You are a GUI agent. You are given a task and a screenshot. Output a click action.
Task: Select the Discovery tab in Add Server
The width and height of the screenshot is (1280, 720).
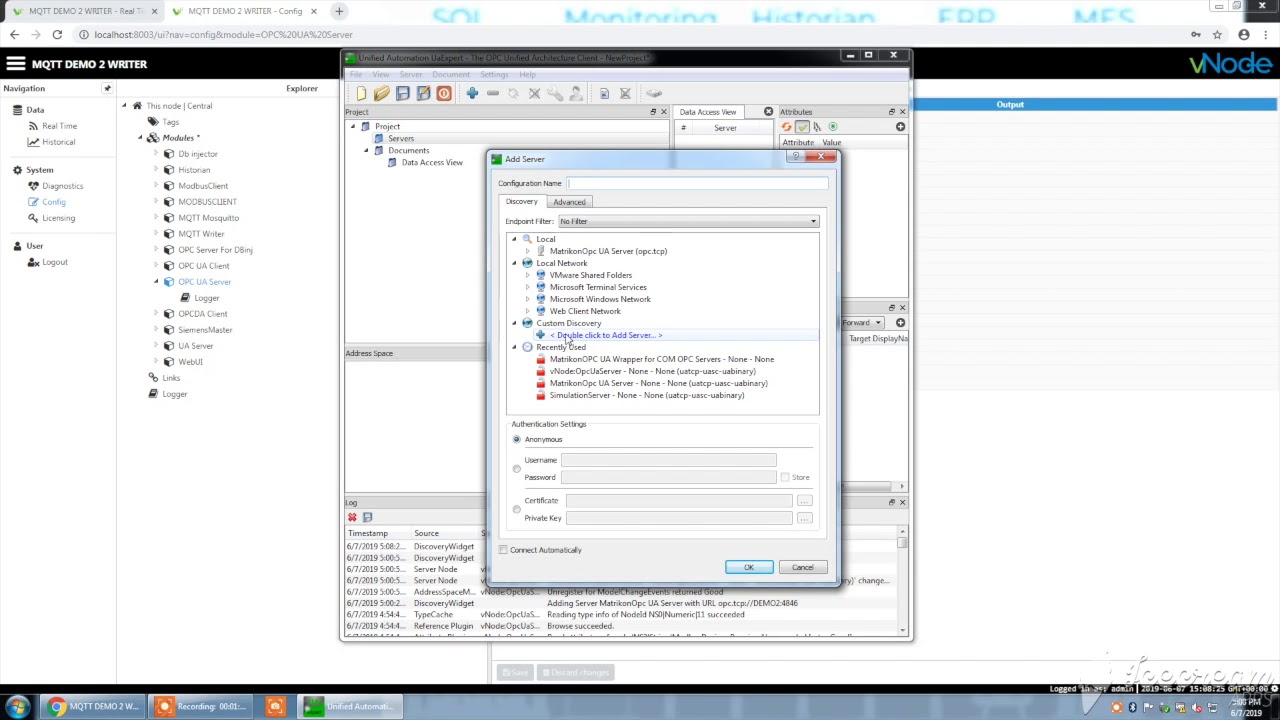(521, 202)
